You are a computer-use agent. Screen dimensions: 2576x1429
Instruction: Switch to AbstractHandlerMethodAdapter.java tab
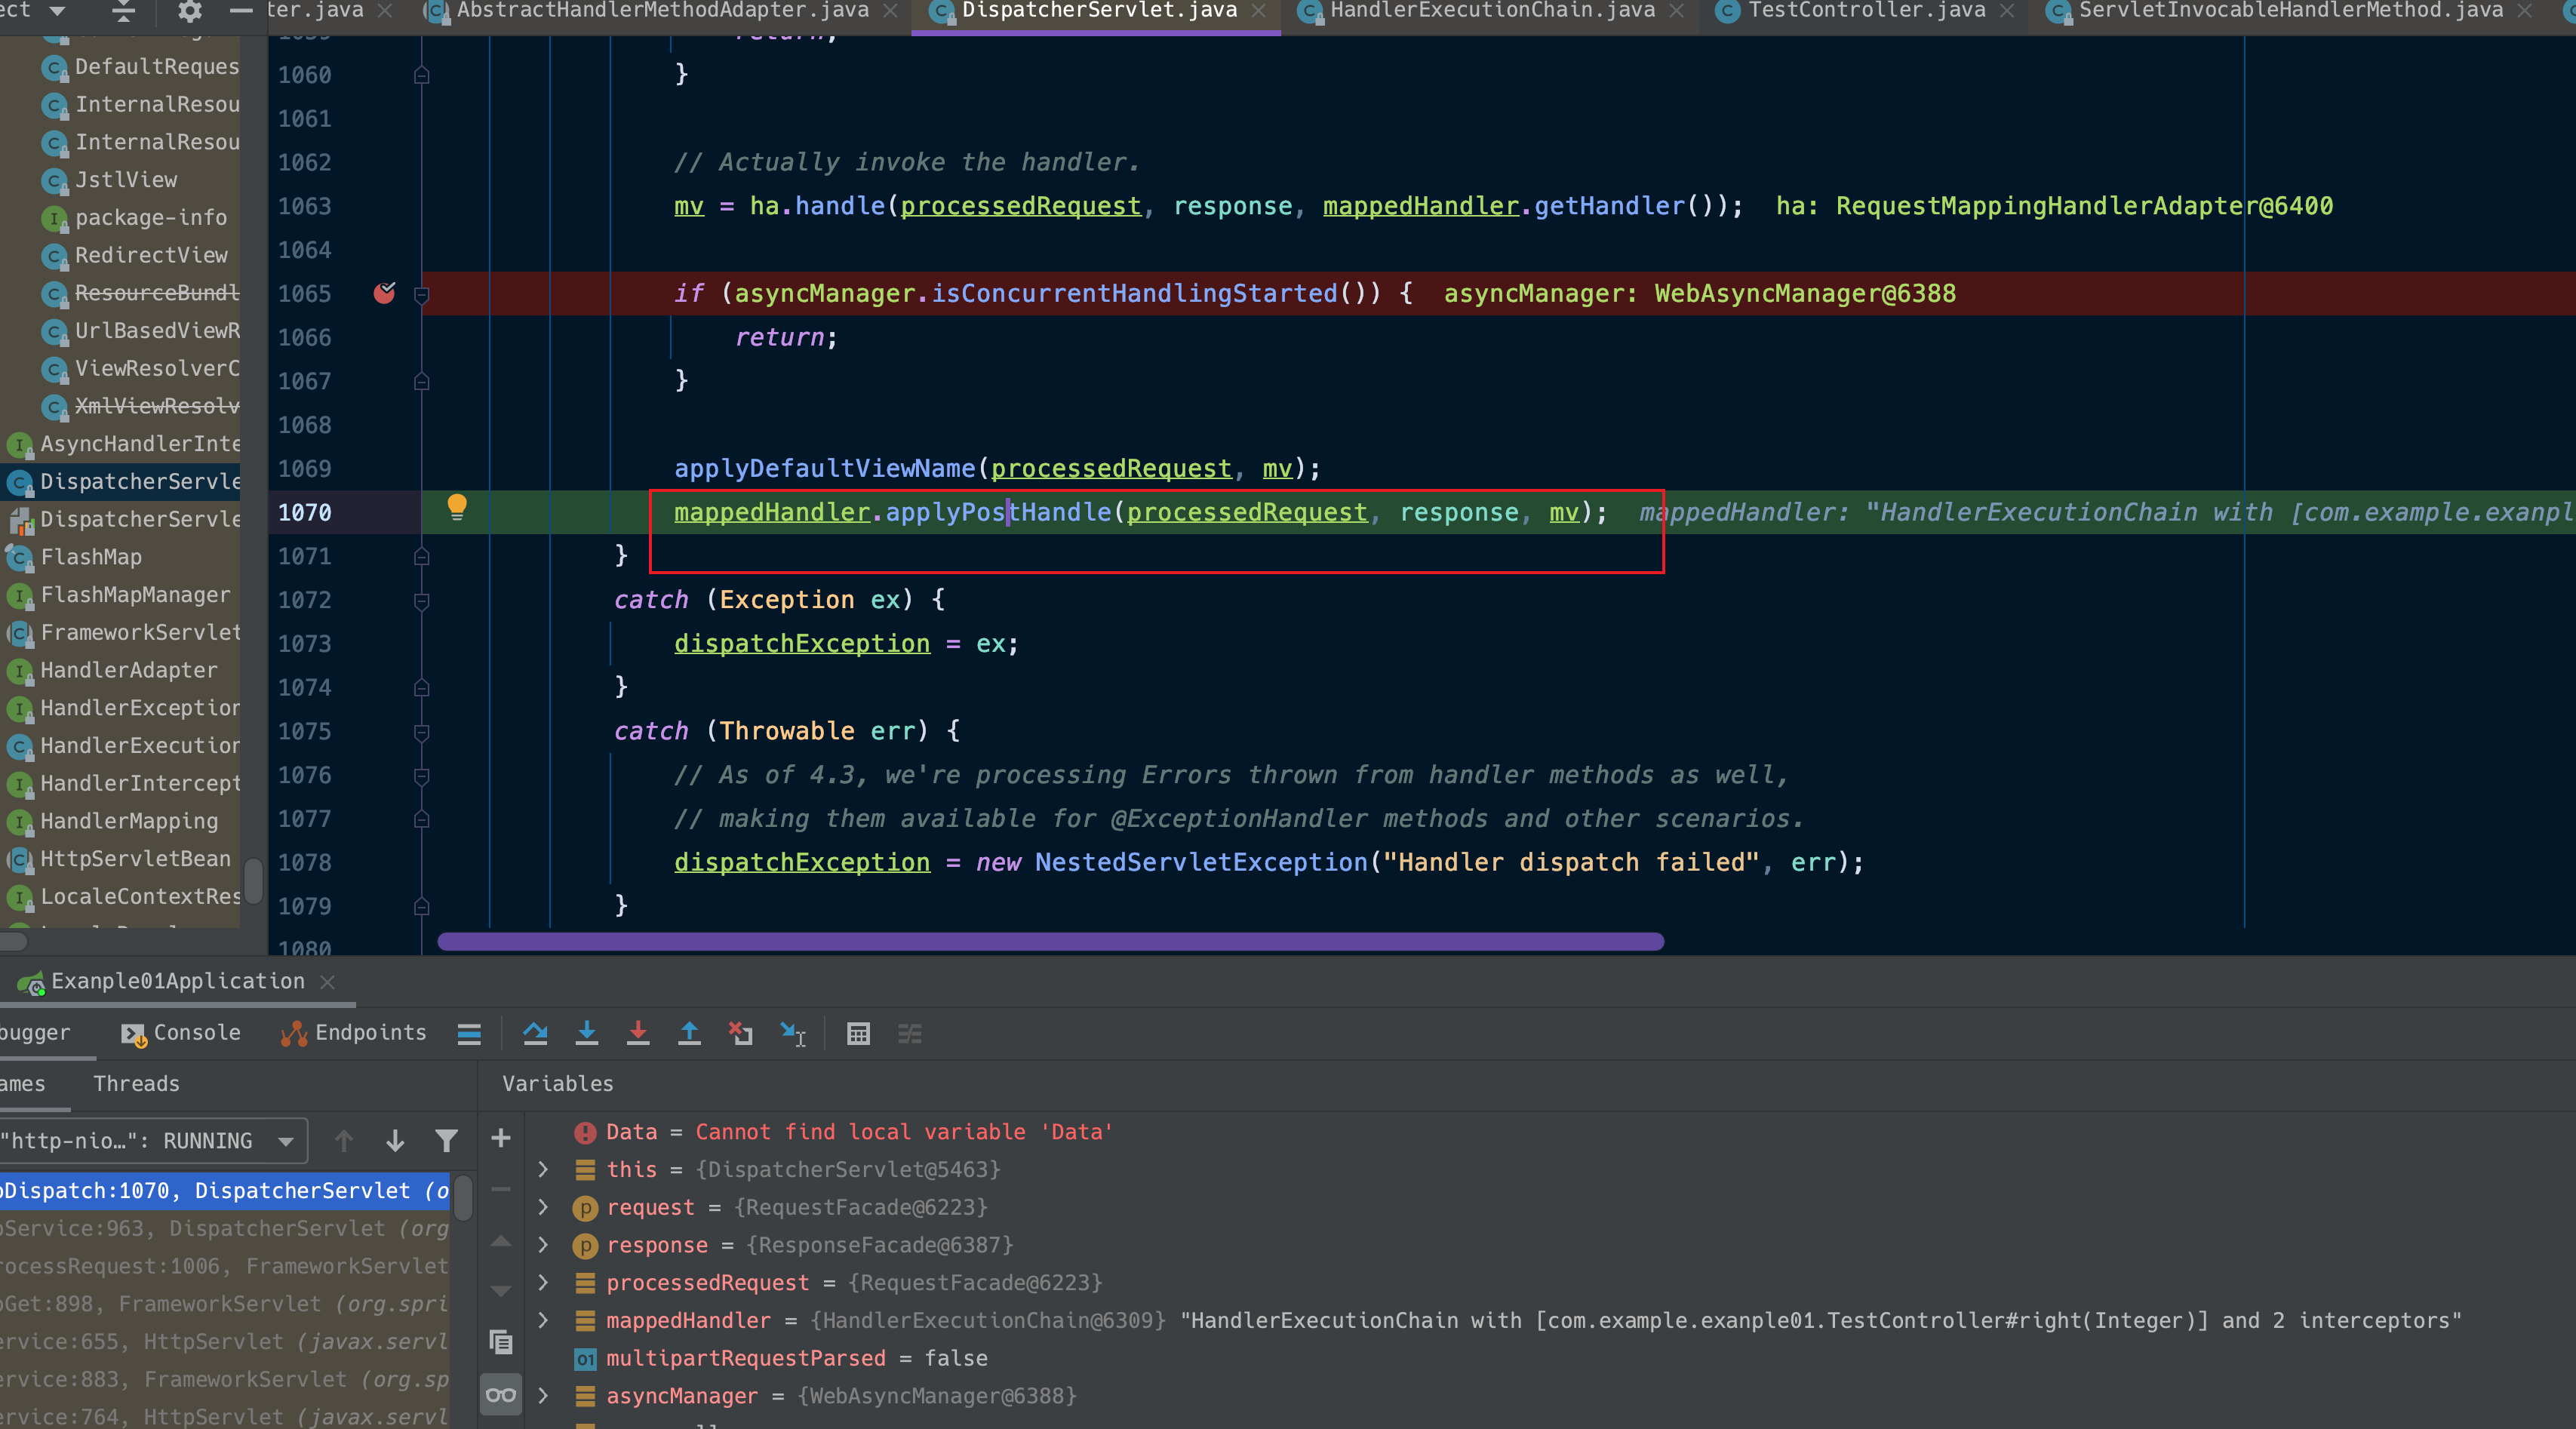tap(661, 11)
